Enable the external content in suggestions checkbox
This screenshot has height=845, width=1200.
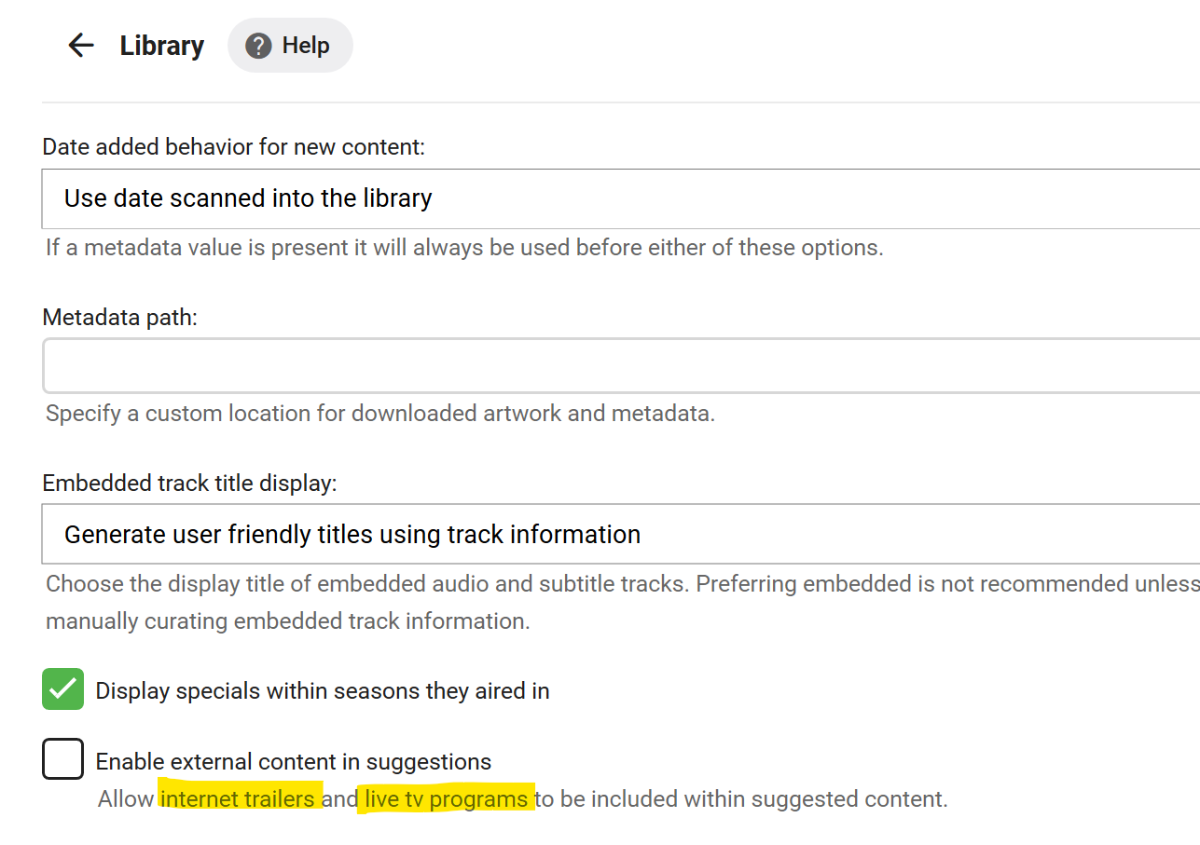pos(63,760)
